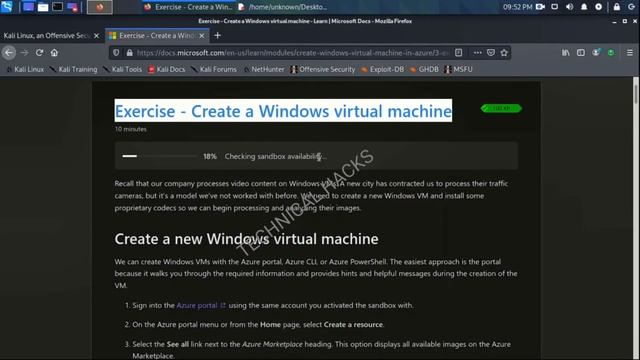Open the Firefox library icon
Image resolution: width=640 pixels, height=360 pixels.
click(x=566, y=53)
